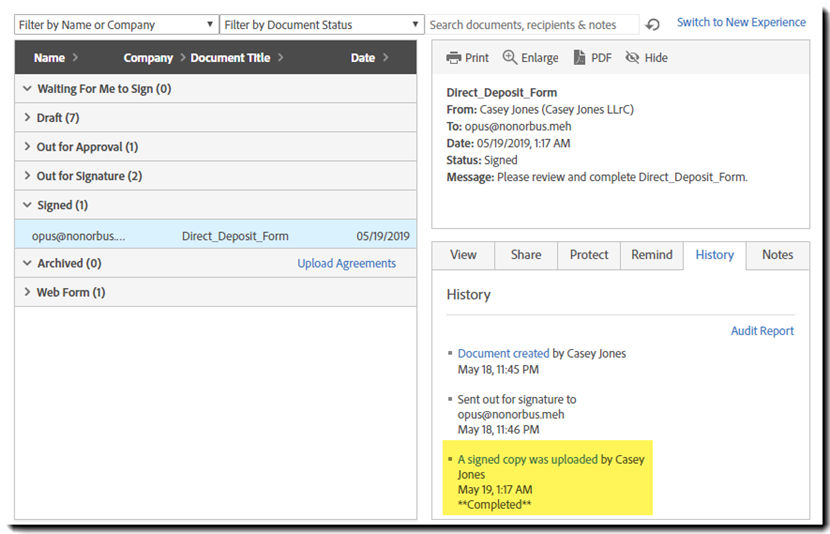The width and height of the screenshot is (830, 534).
Task: Click the Print icon
Action: point(454,58)
